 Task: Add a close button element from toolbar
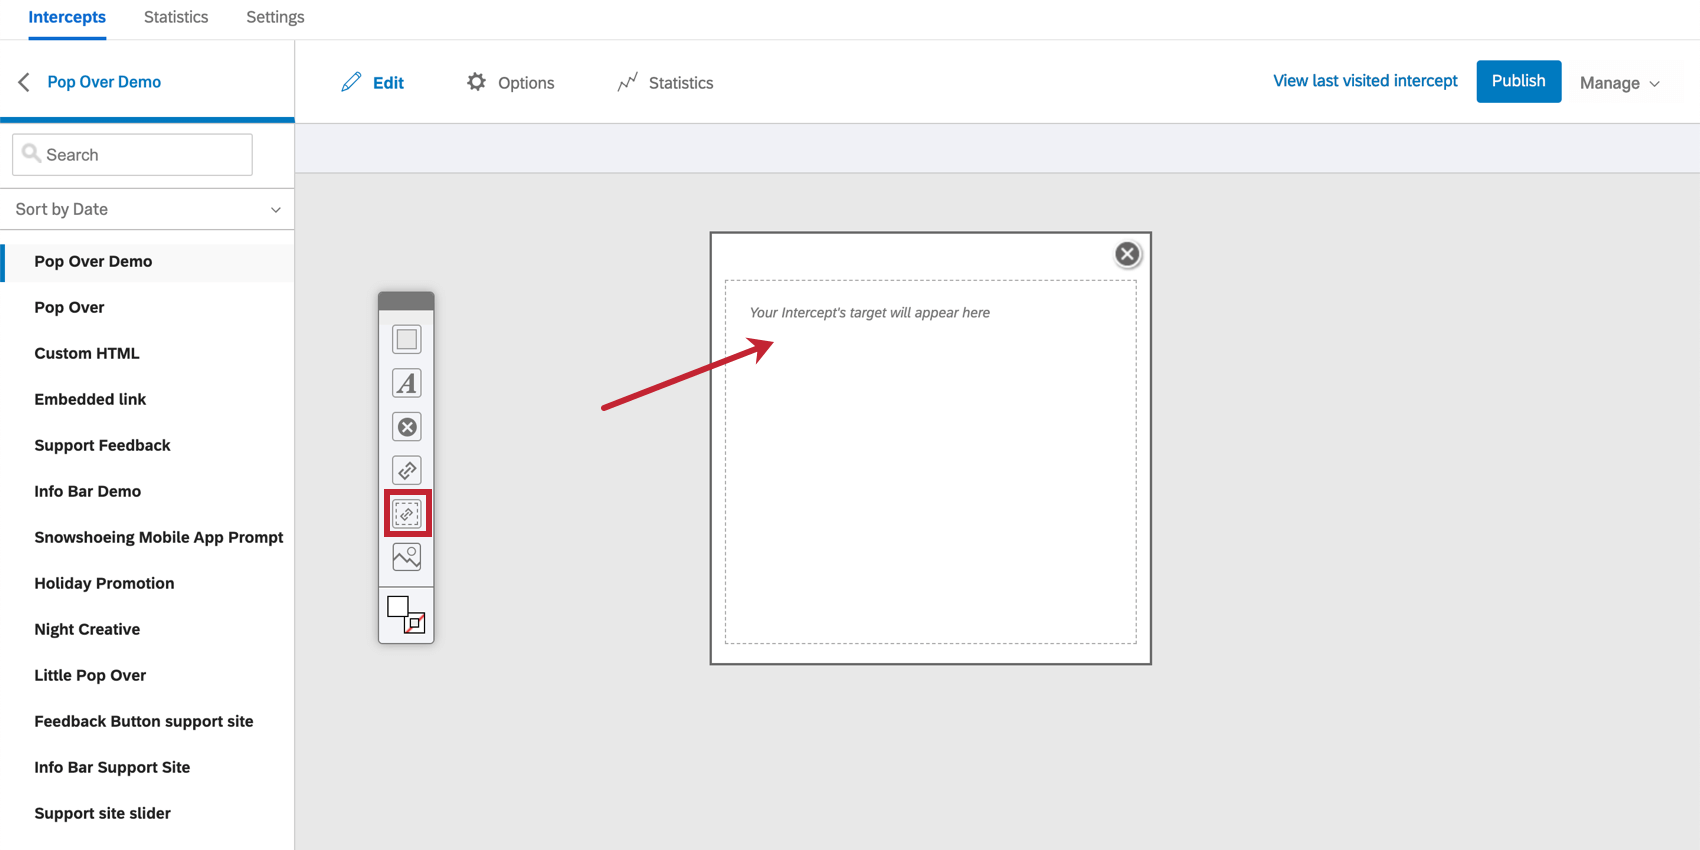406,427
